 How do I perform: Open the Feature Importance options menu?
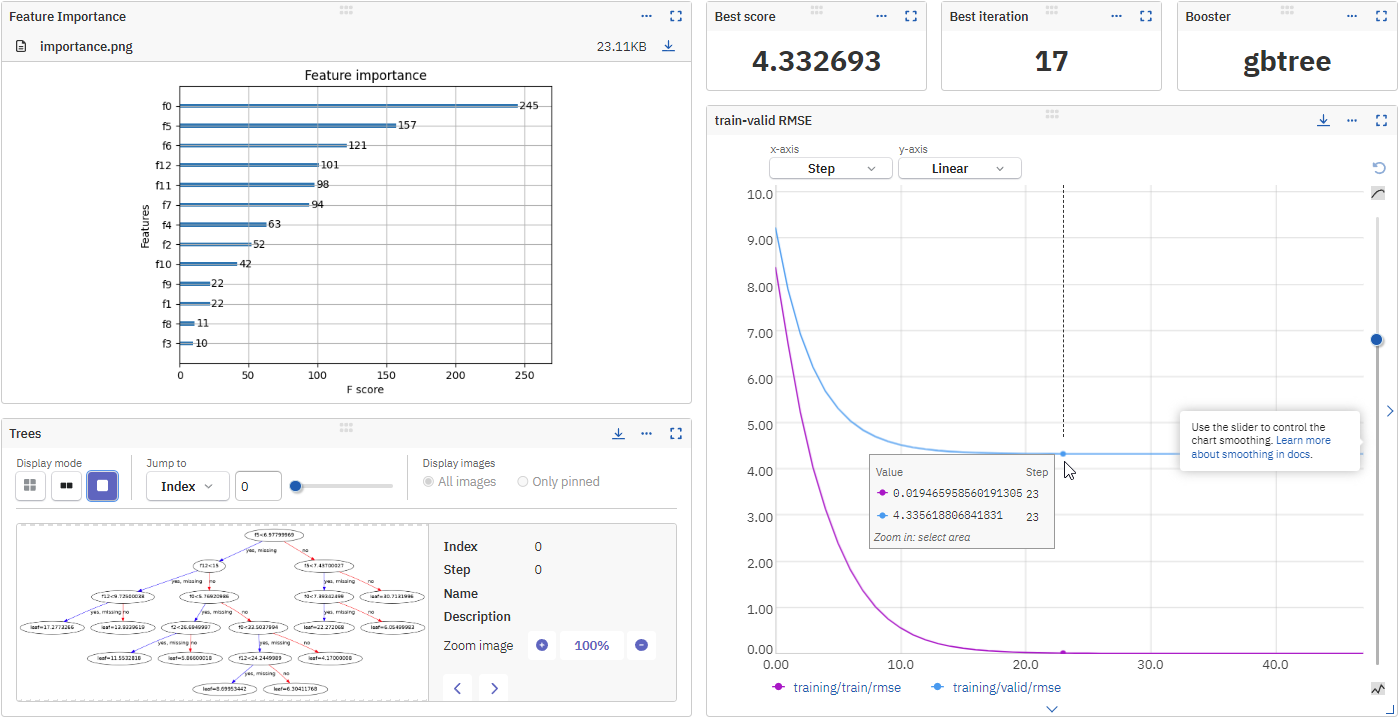click(x=646, y=15)
